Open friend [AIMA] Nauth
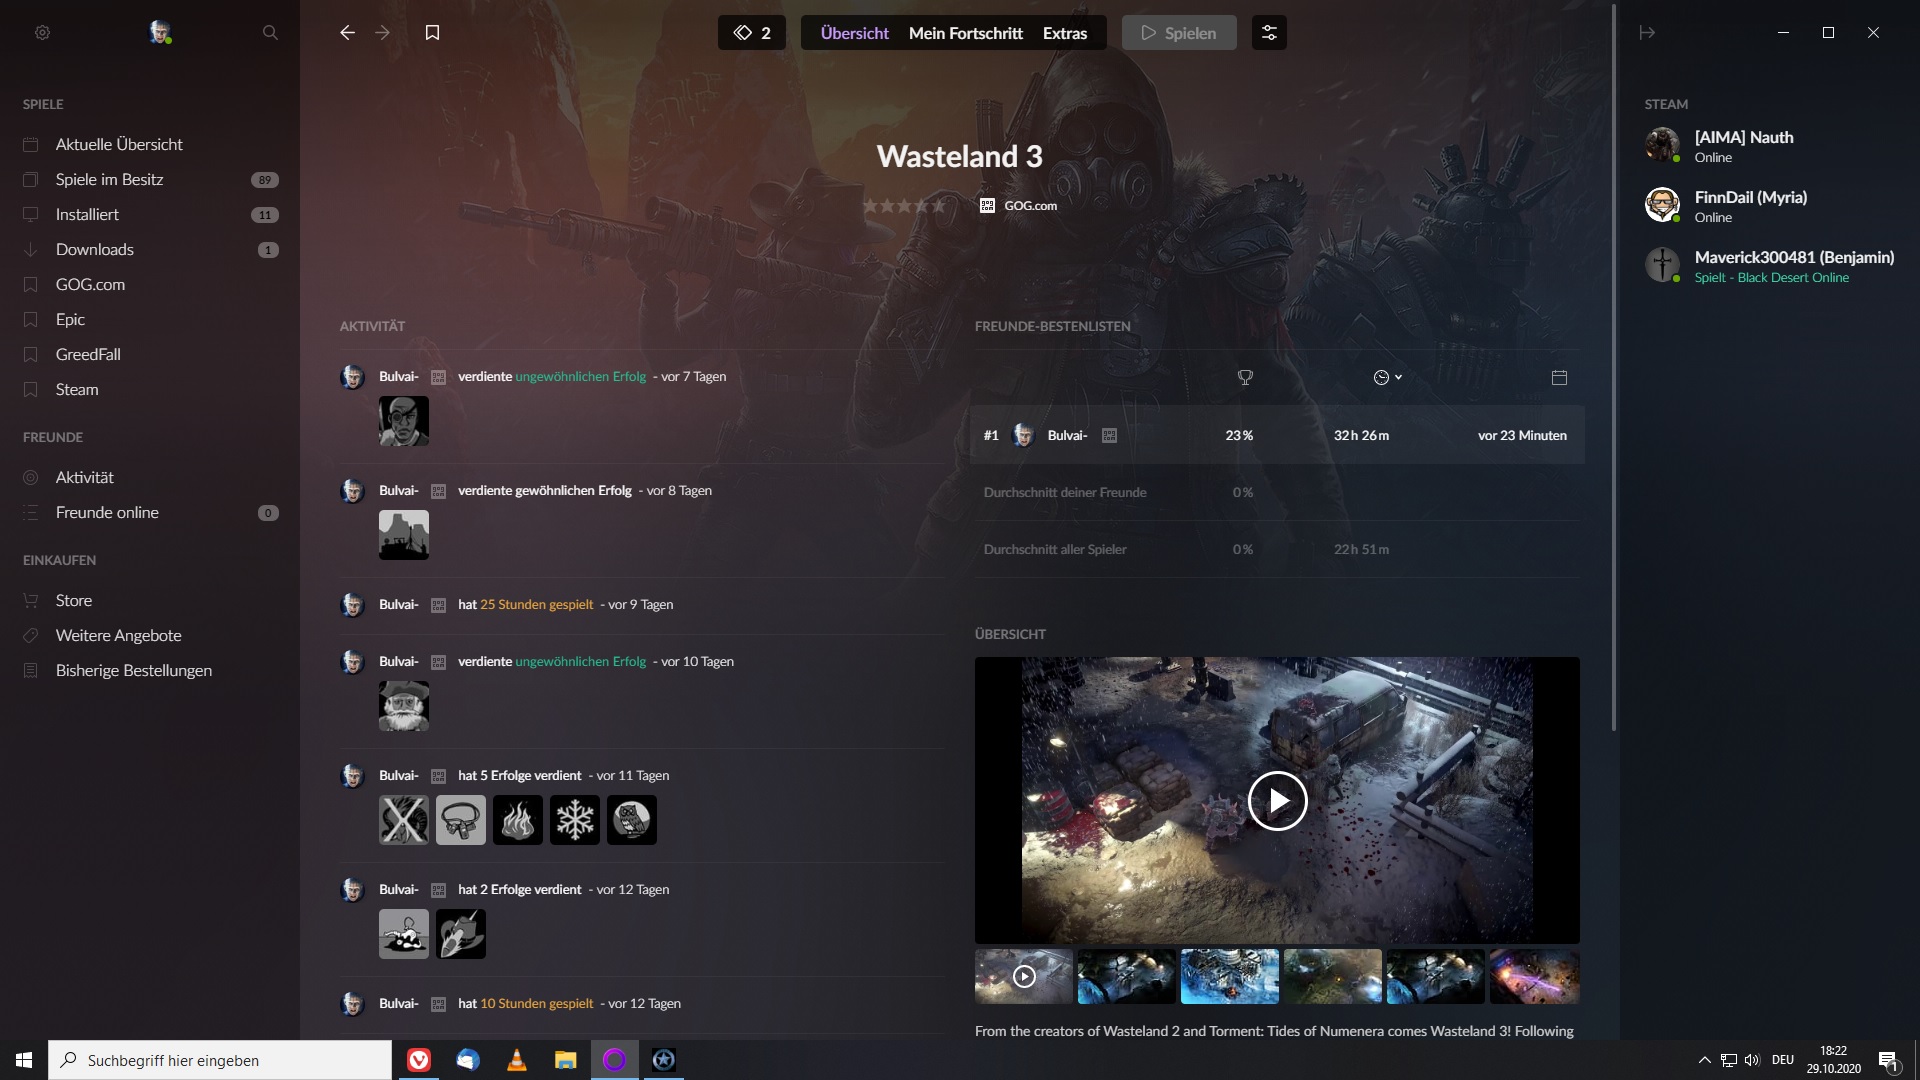Screen dimensions: 1920x1080 click(1770, 146)
